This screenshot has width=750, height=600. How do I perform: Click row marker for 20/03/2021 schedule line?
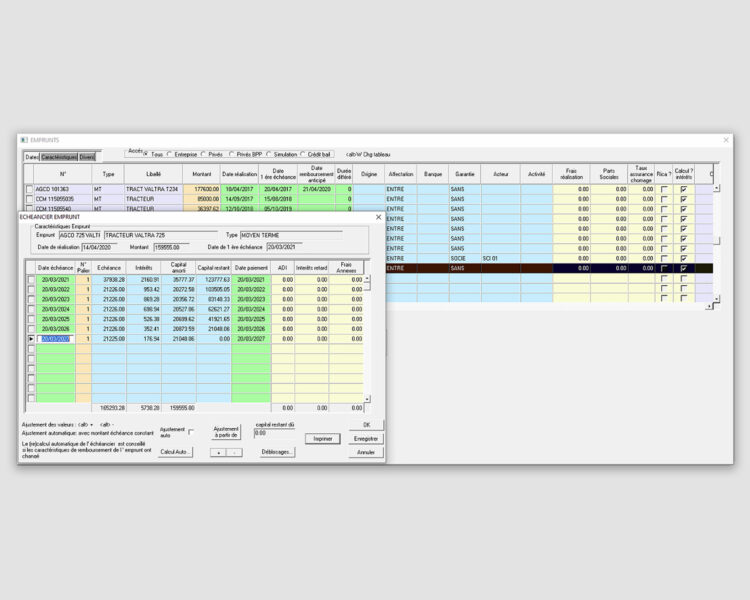30,280
